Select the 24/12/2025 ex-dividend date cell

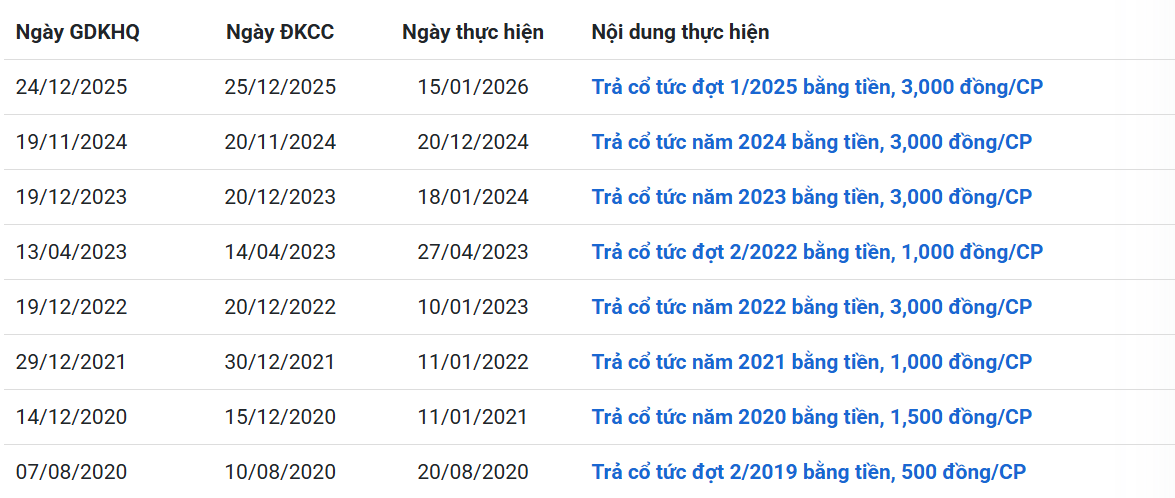tap(72, 87)
